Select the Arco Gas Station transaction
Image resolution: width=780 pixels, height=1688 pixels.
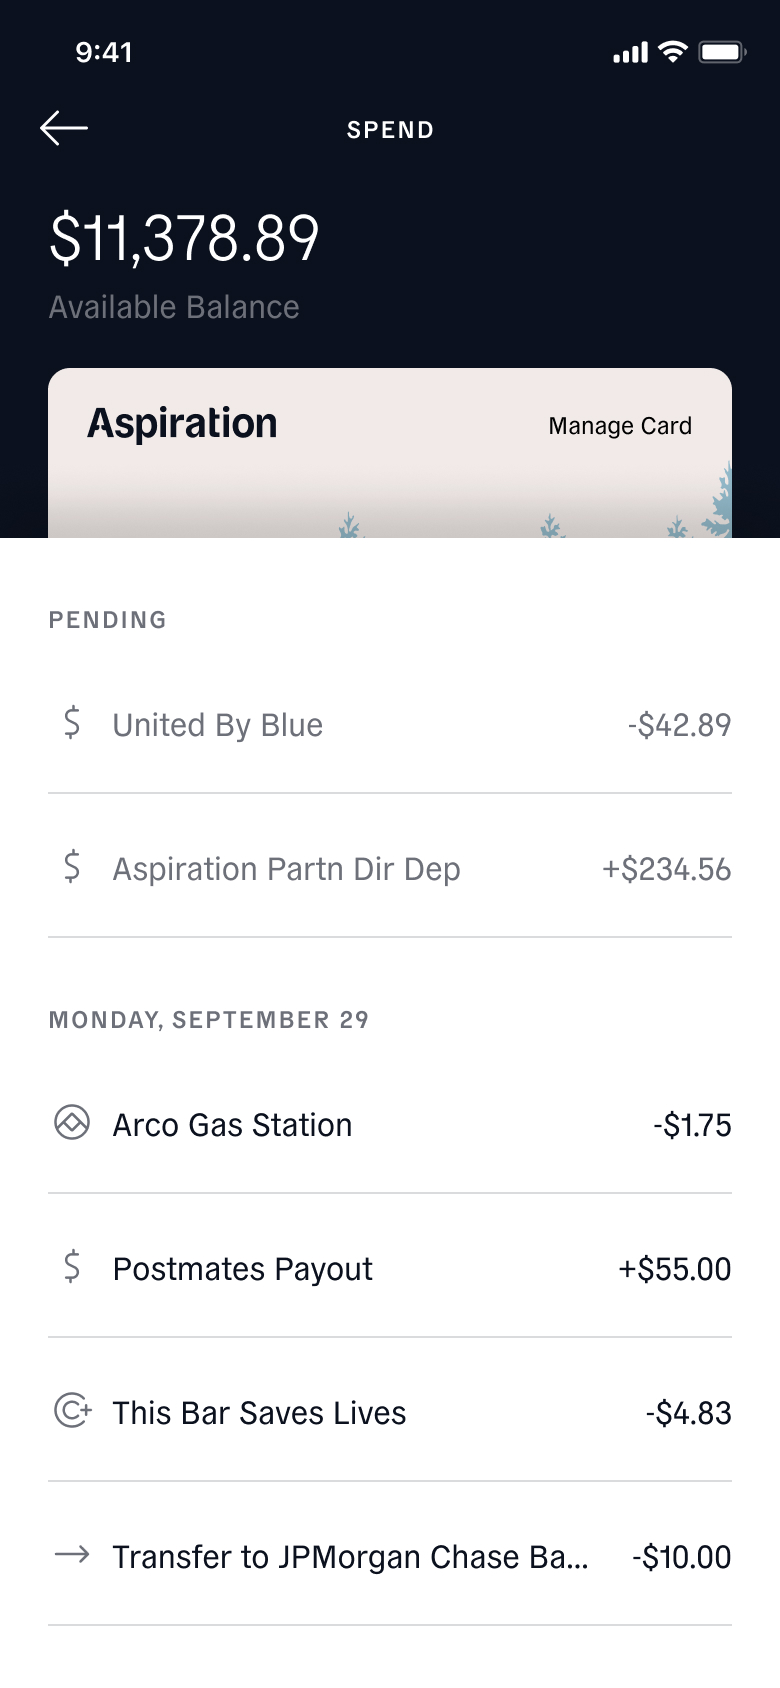coord(390,1123)
